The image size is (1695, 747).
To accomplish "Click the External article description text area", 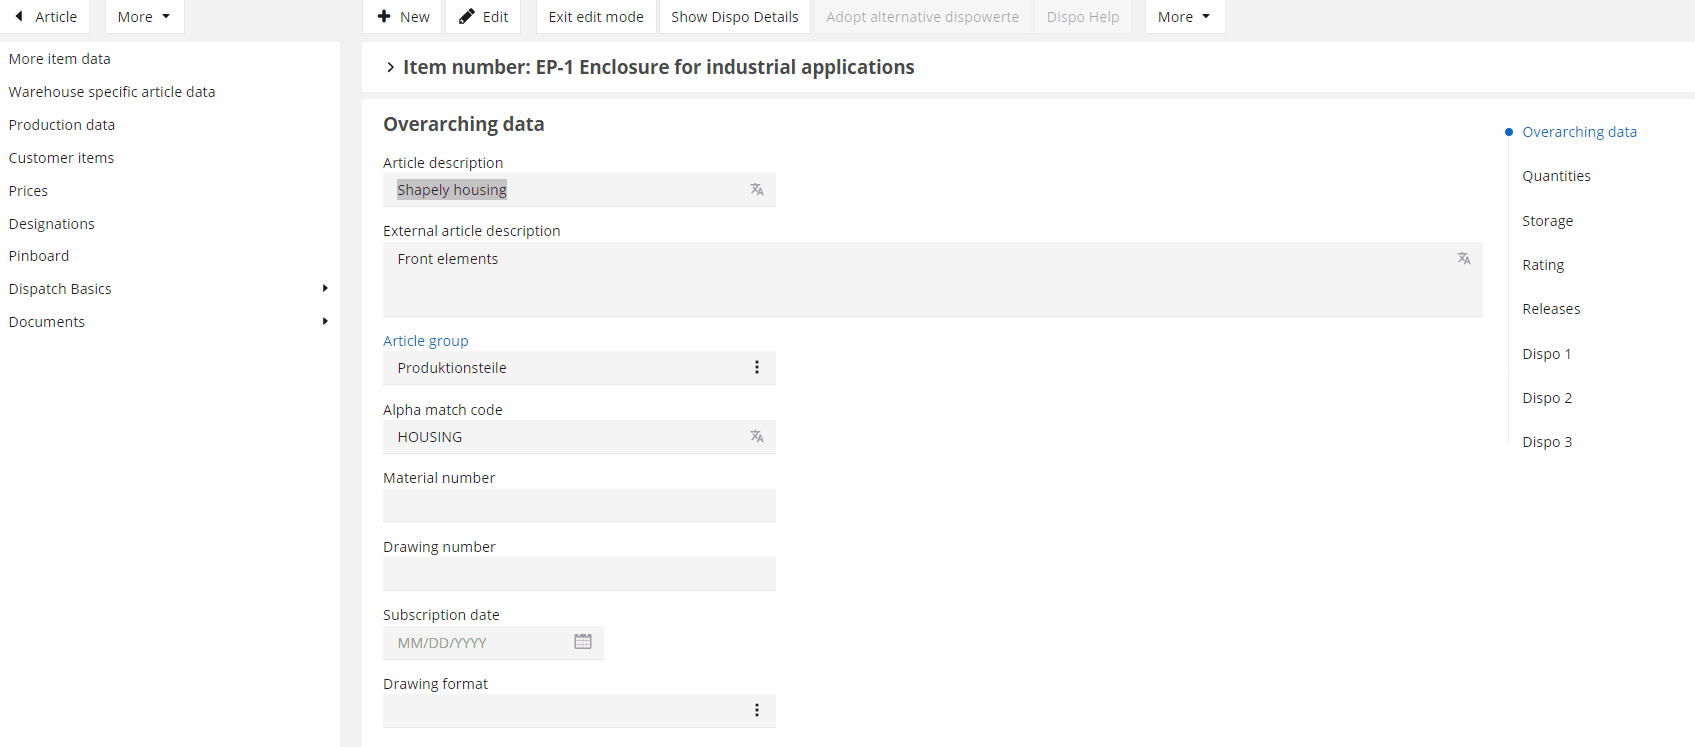I will point(932,279).
